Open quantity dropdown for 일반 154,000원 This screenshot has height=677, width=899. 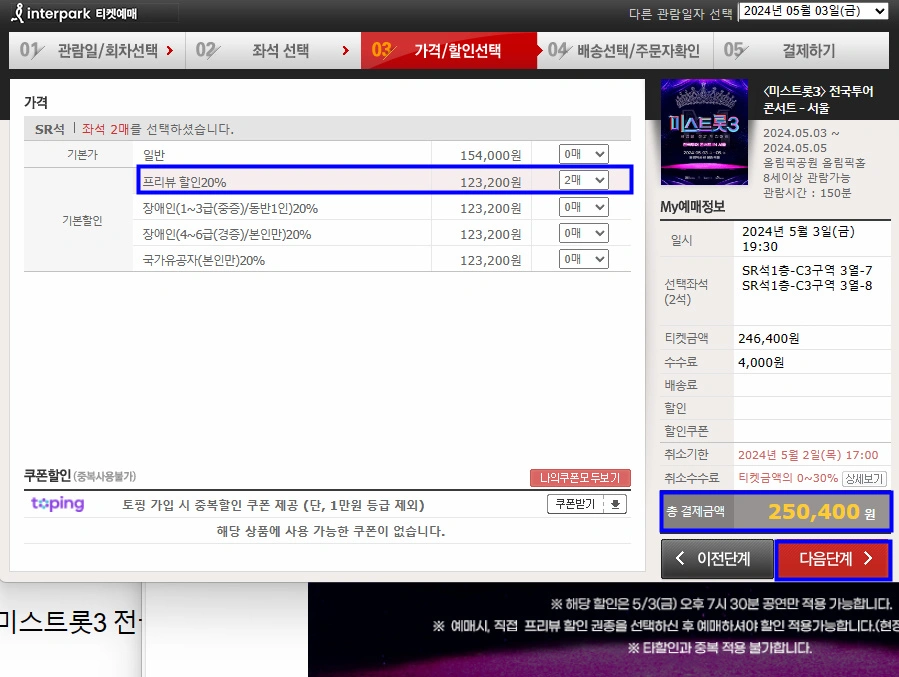pyautogui.click(x=584, y=154)
